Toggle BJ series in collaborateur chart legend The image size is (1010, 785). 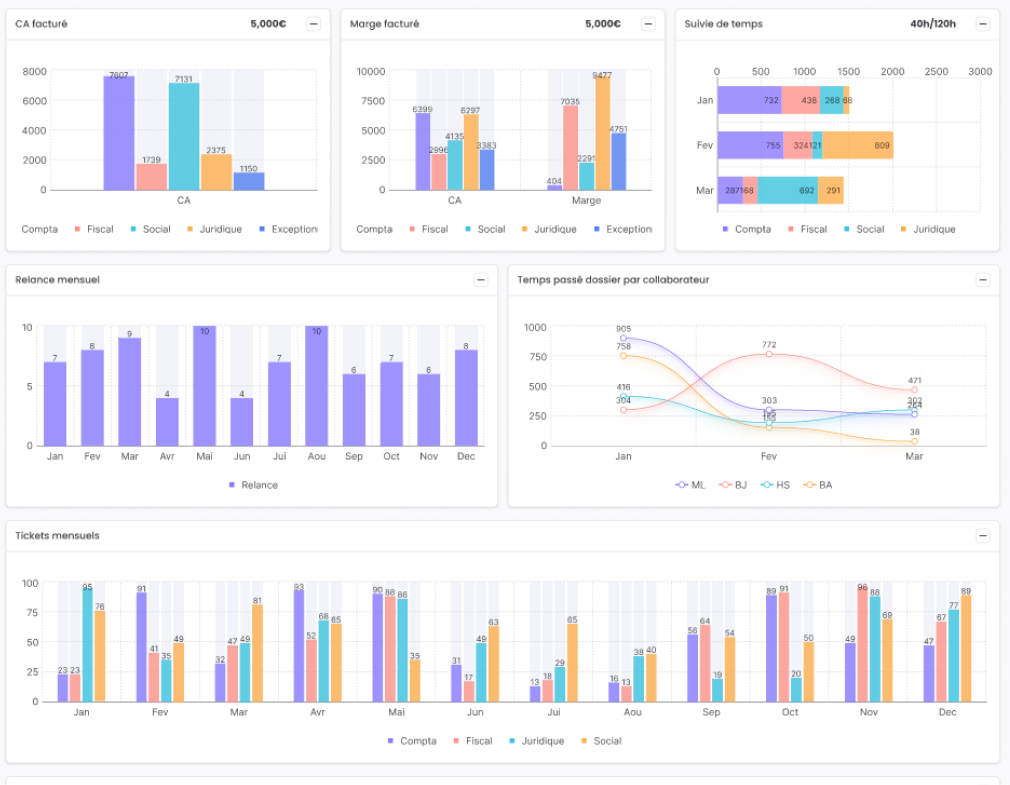[733, 485]
